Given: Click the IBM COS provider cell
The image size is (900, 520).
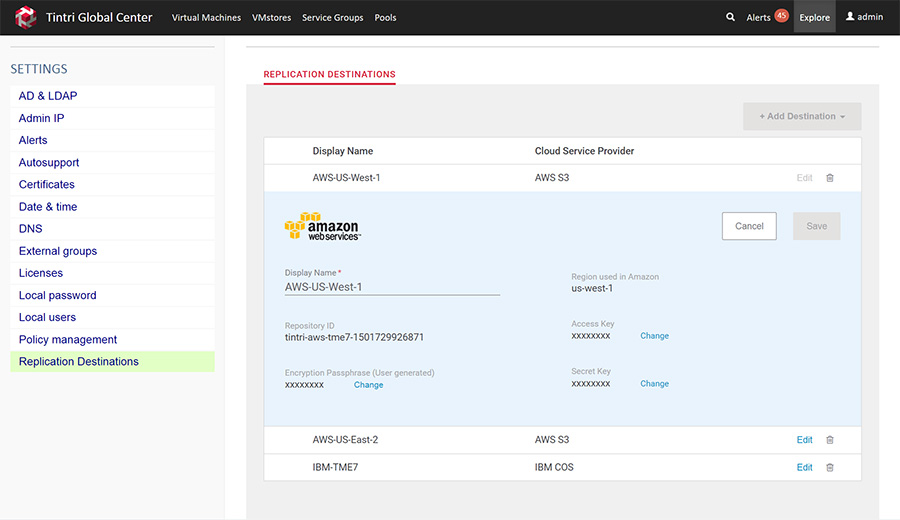Looking at the screenshot, I should coord(554,467).
